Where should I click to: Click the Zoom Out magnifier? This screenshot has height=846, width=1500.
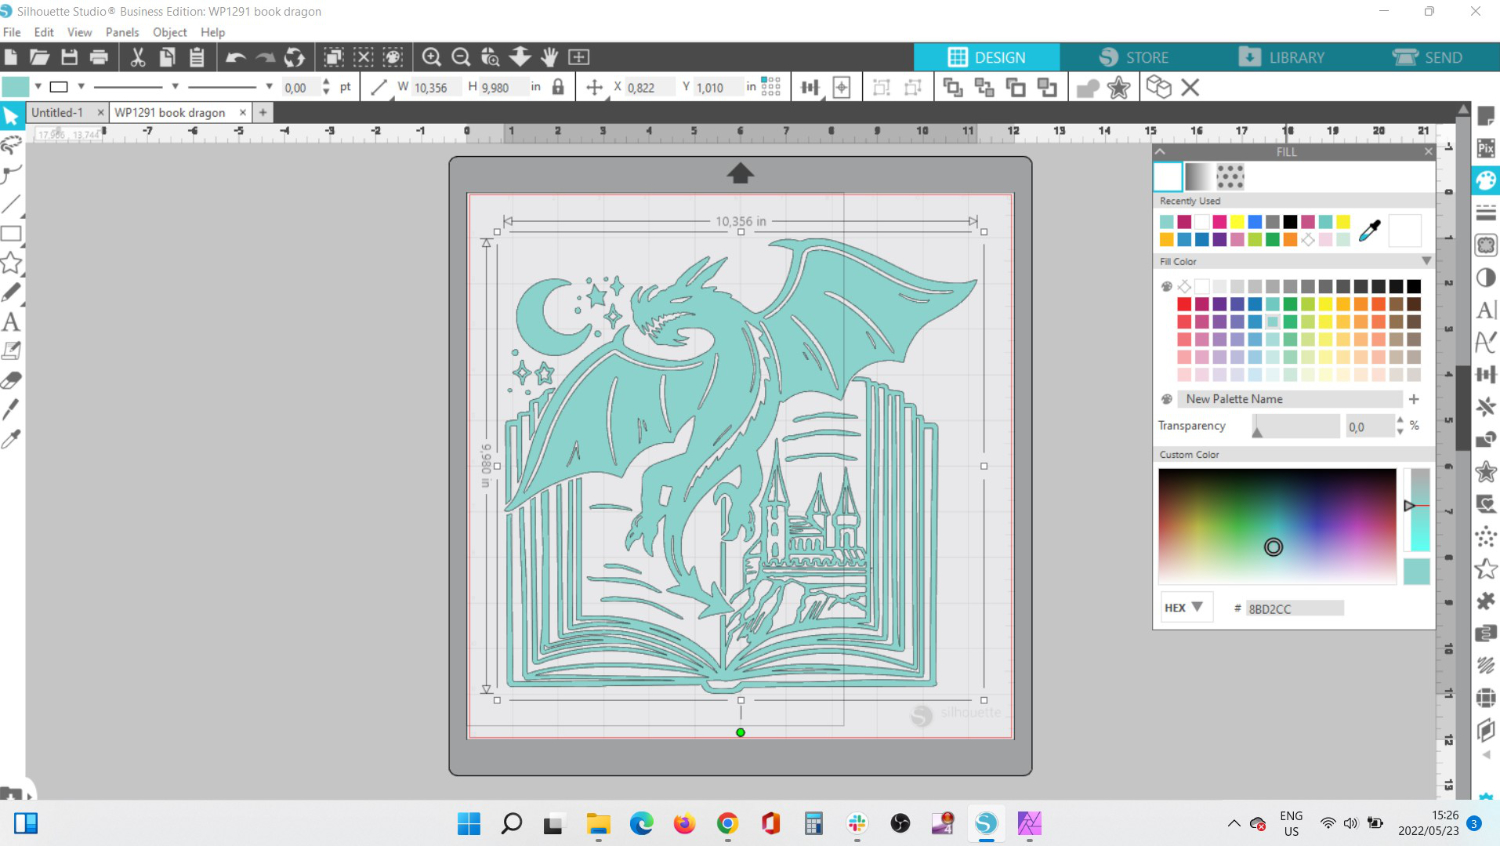(461, 57)
